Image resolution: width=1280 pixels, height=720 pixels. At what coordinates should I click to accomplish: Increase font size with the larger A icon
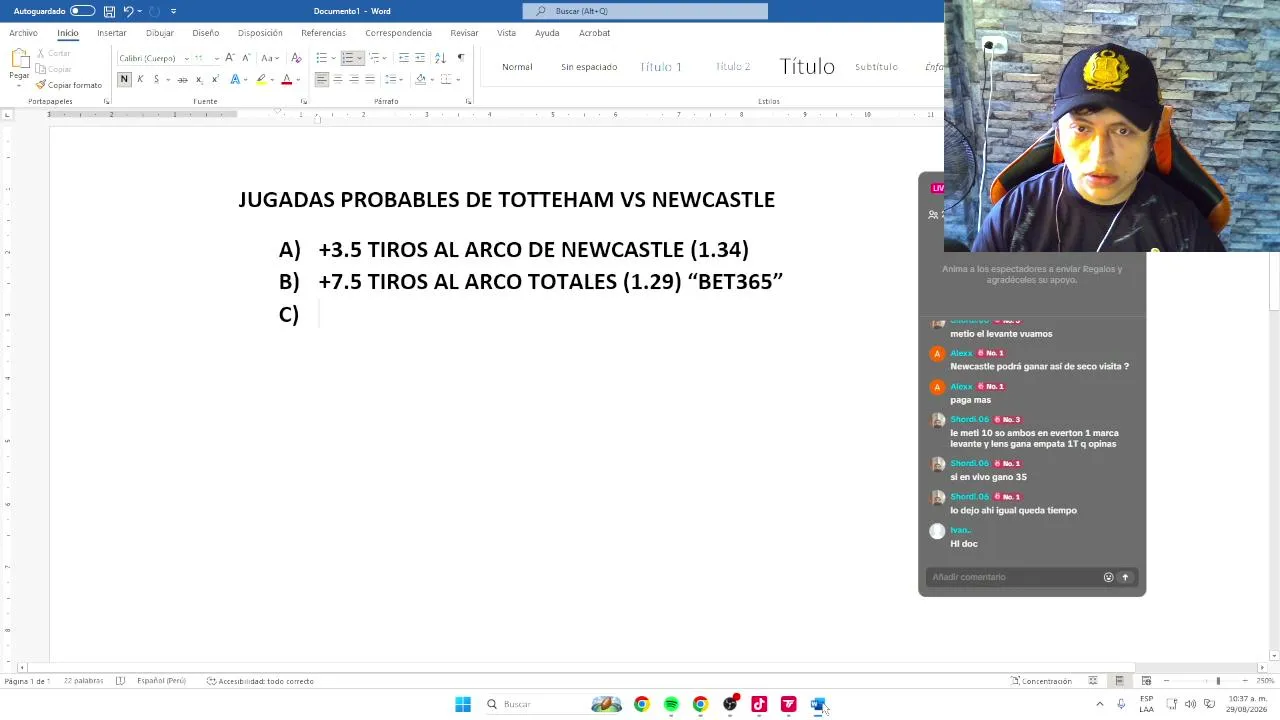click(x=230, y=58)
